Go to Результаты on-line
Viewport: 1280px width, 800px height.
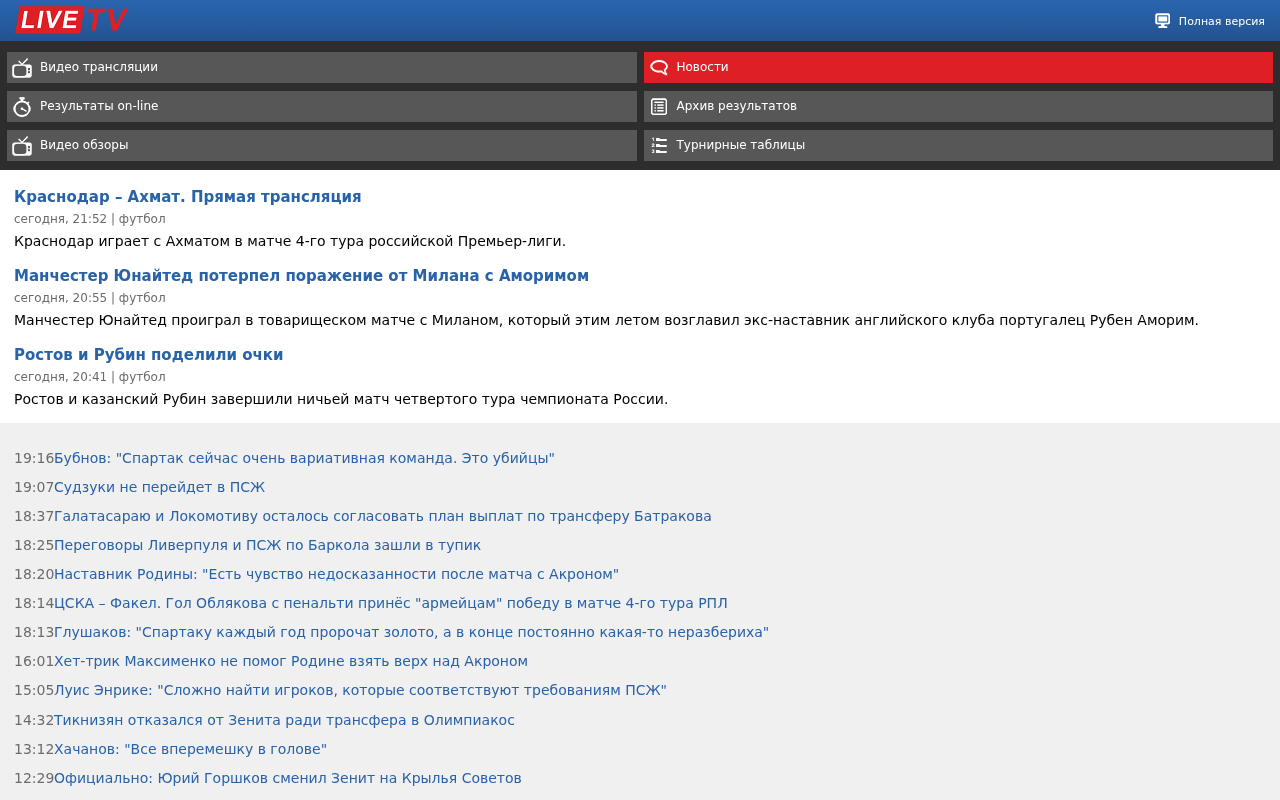(322, 106)
